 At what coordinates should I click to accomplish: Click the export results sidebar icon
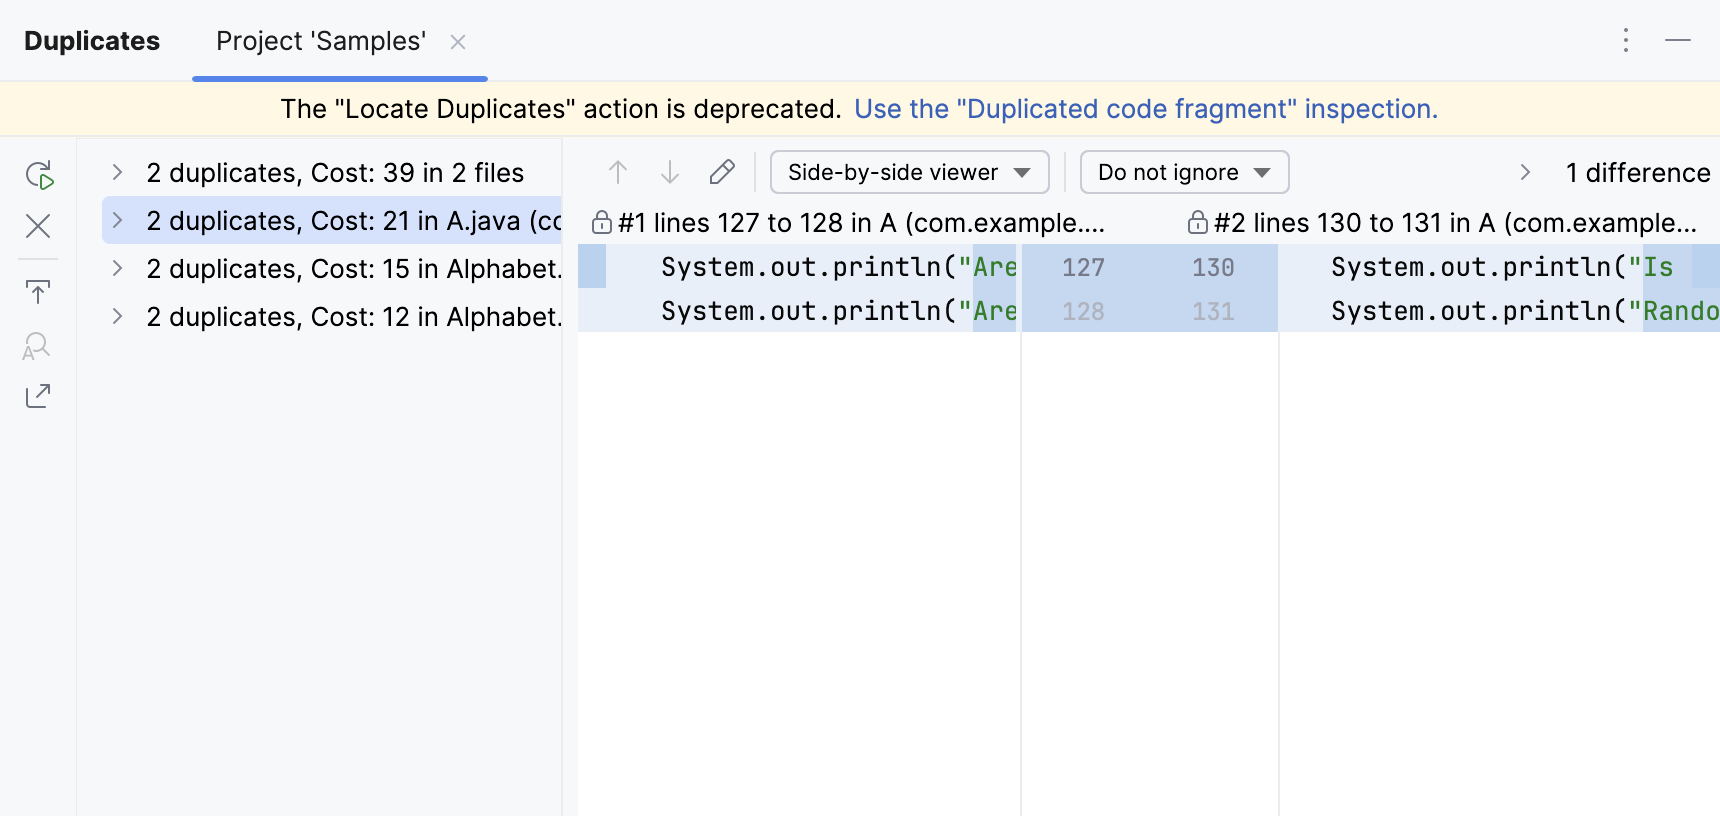pos(38,396)
